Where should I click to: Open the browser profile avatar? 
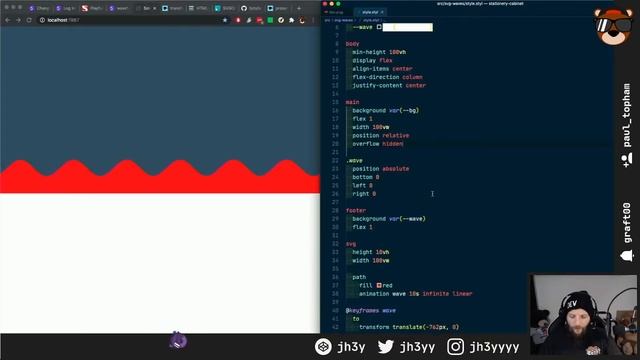coord(302,20)
